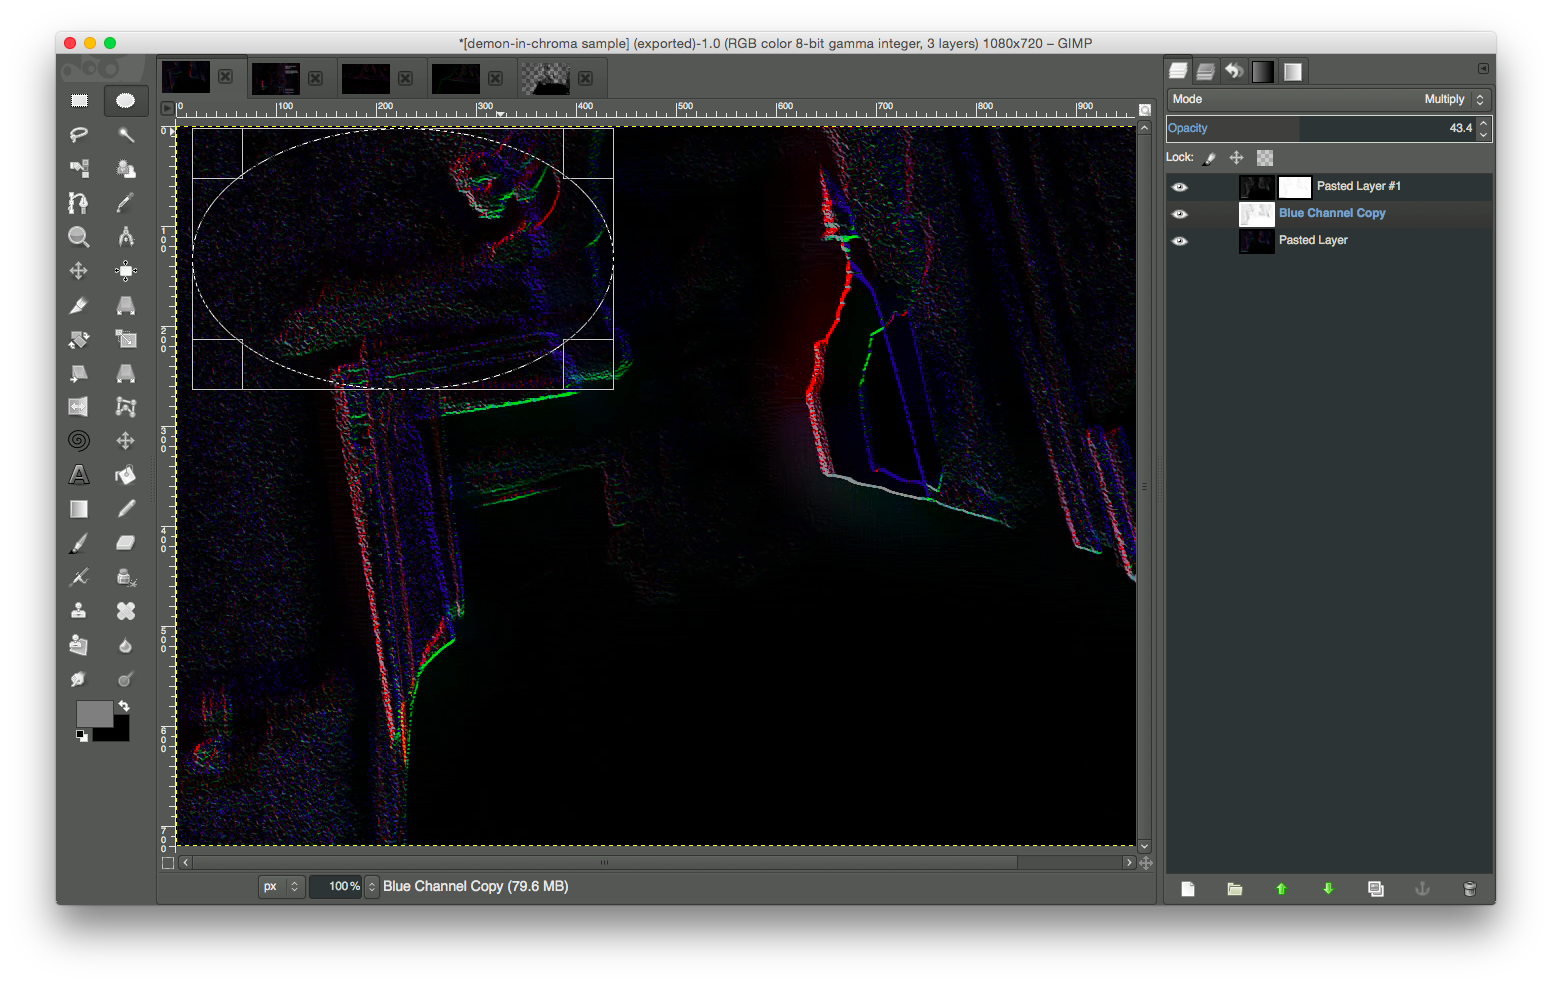Open the layer Mode dropdown

(1329, 99)
